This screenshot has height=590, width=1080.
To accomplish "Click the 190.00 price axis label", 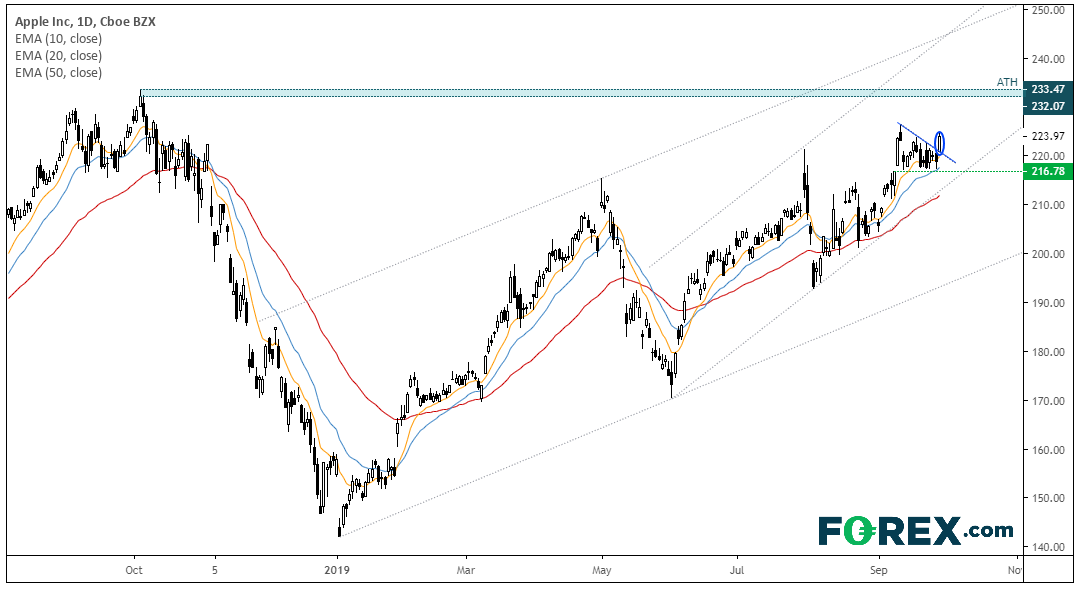I will pyautogui.click(x=1048, y=303).
